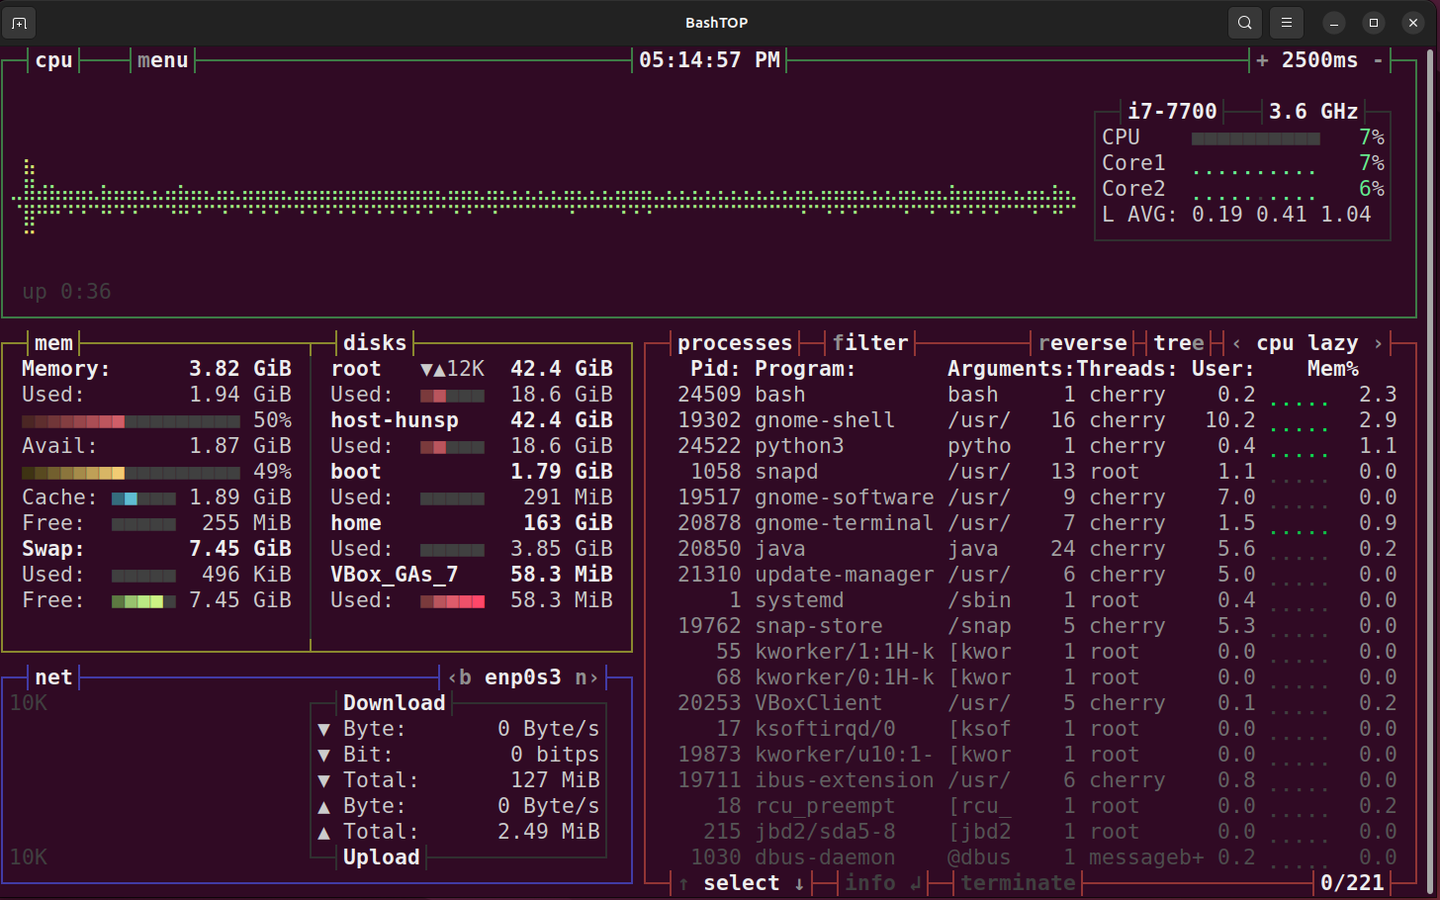Click the up arrow next to select
This screenshot has width=1440, height=900.
[684, 883]
